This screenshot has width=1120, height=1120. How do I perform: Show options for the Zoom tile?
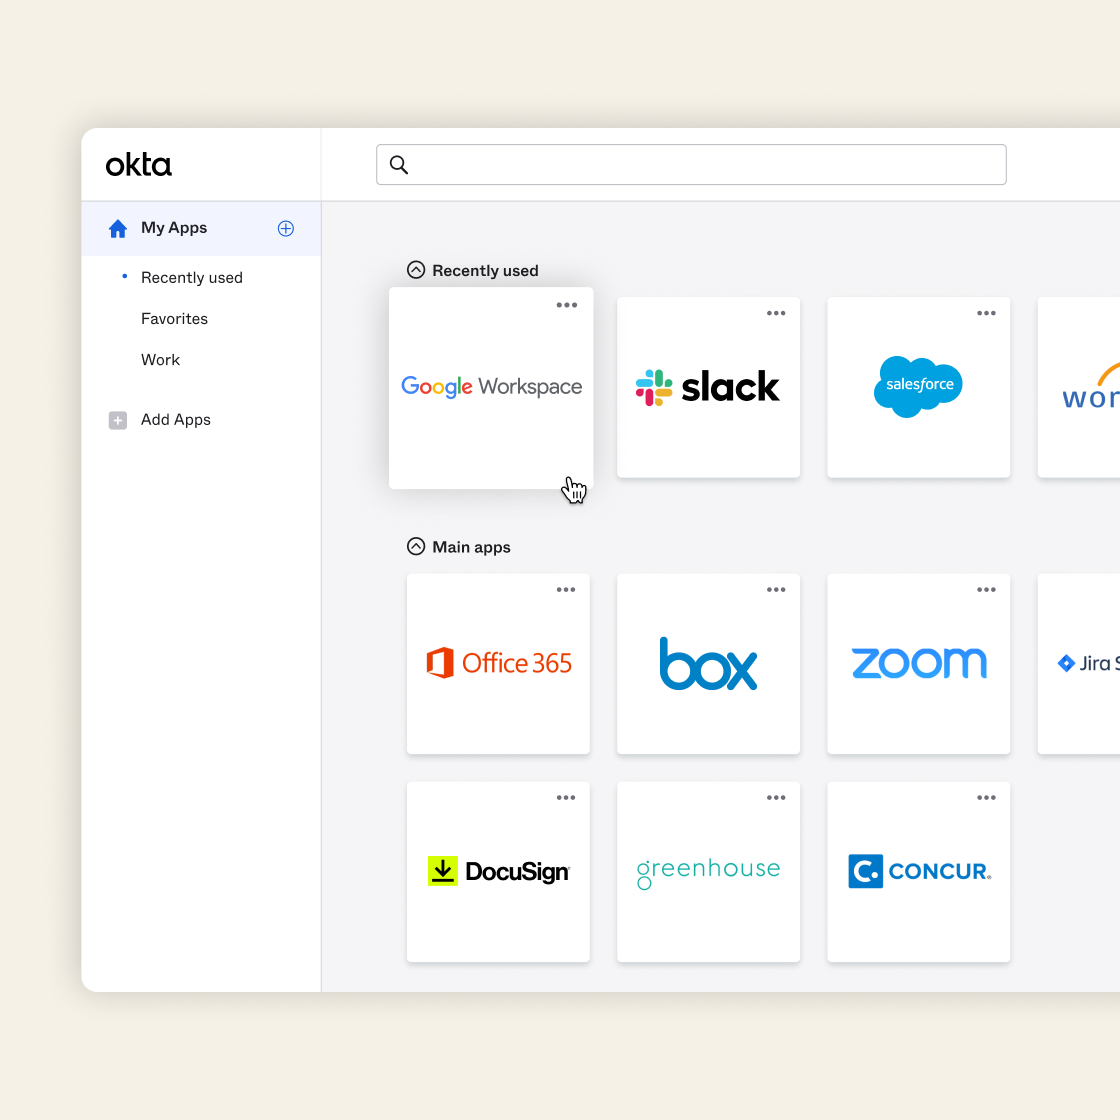[x=986, y=590]
